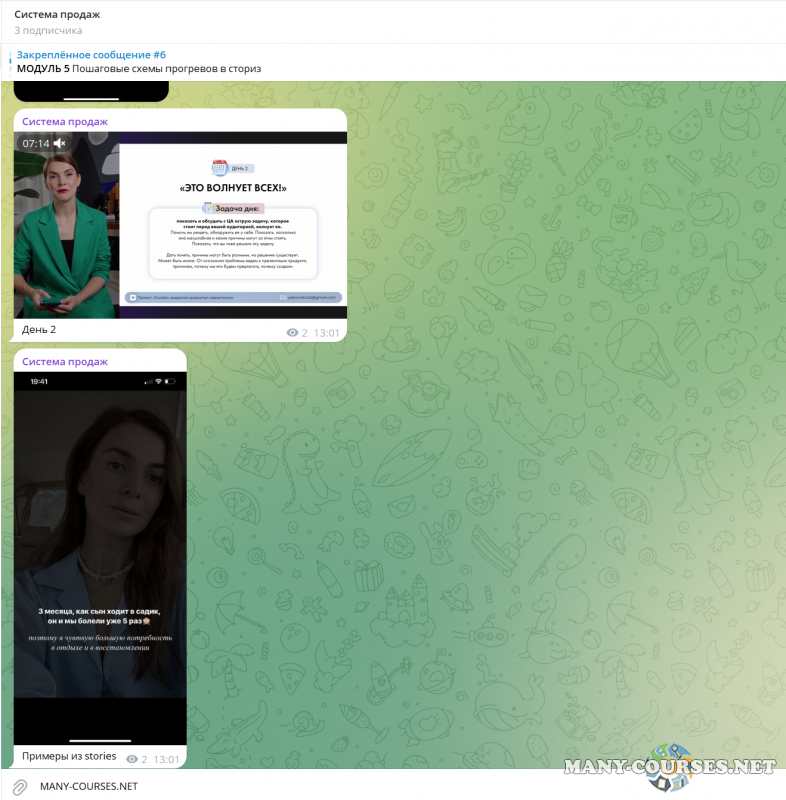This screenshot has width=786, height=800.
Task: Click the partially visible media at top
Action: click(x=91, y=92)
